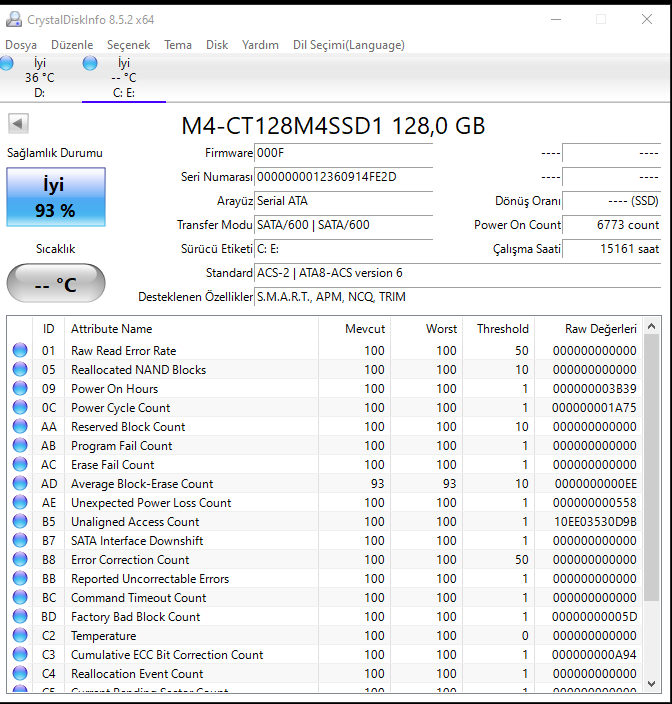Select the C: E: drive status orb
The width and height of the screenshot is (672, 704).
pyautogui.click(x=91, y=64)
